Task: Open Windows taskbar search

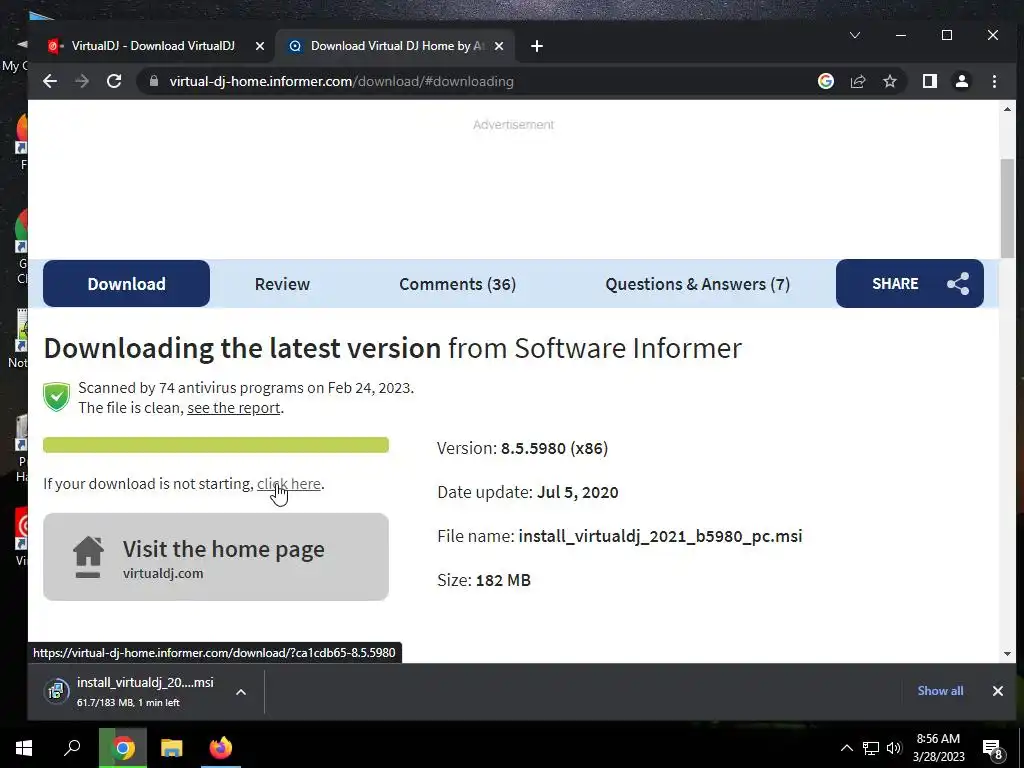Action: click(x=72, y=748)
